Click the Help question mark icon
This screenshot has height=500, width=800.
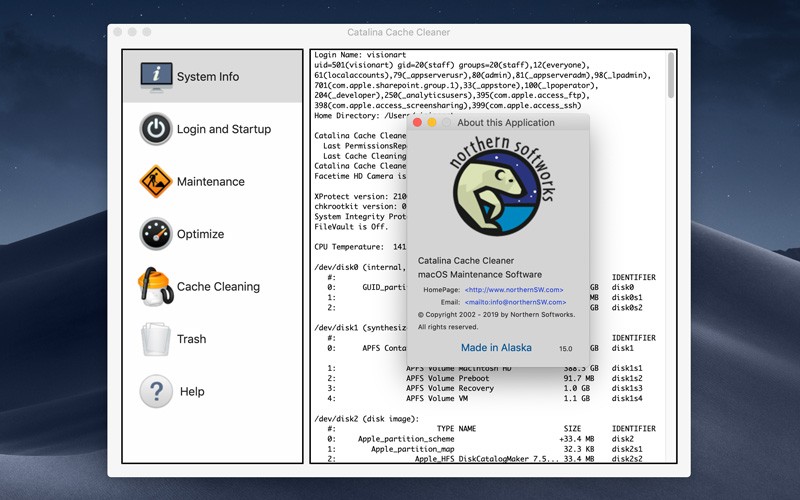click(x=156, y=391)
